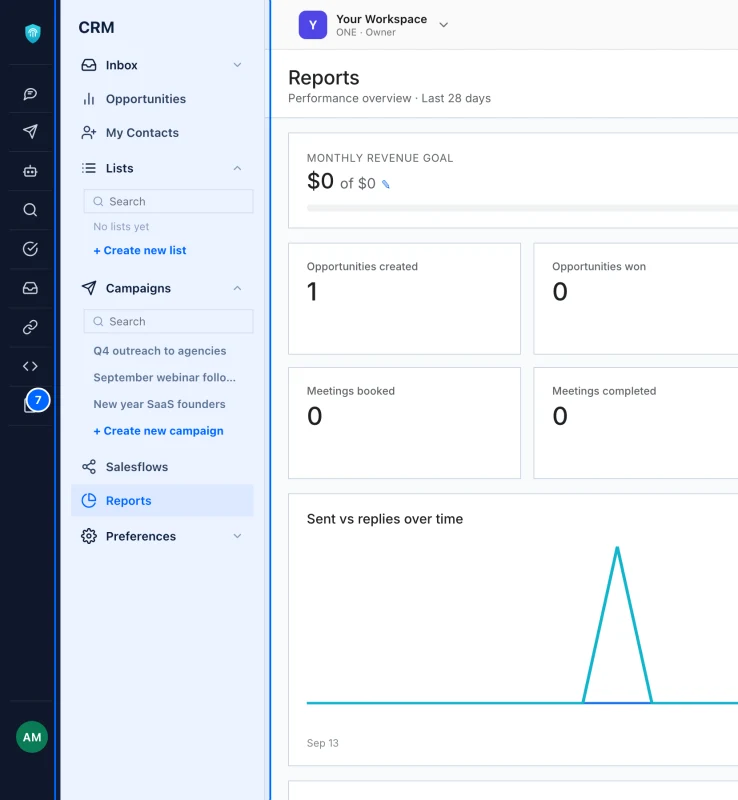Viewport: 738px width, 800px height.
Task: Select the Reports menu item
Action: tap(162, 501)
